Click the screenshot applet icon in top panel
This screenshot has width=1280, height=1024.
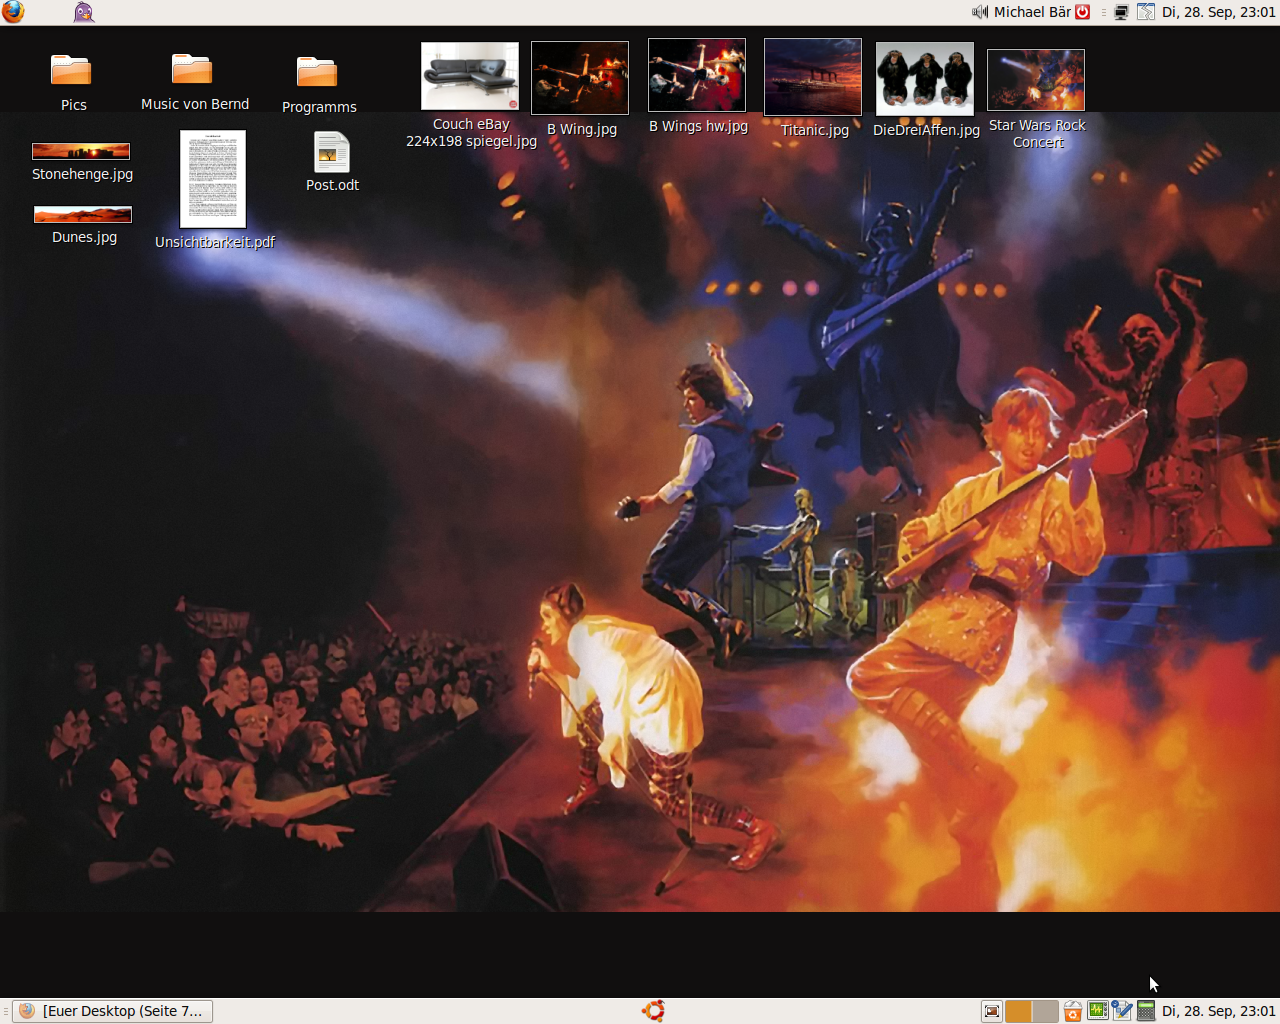[1146, 12]
